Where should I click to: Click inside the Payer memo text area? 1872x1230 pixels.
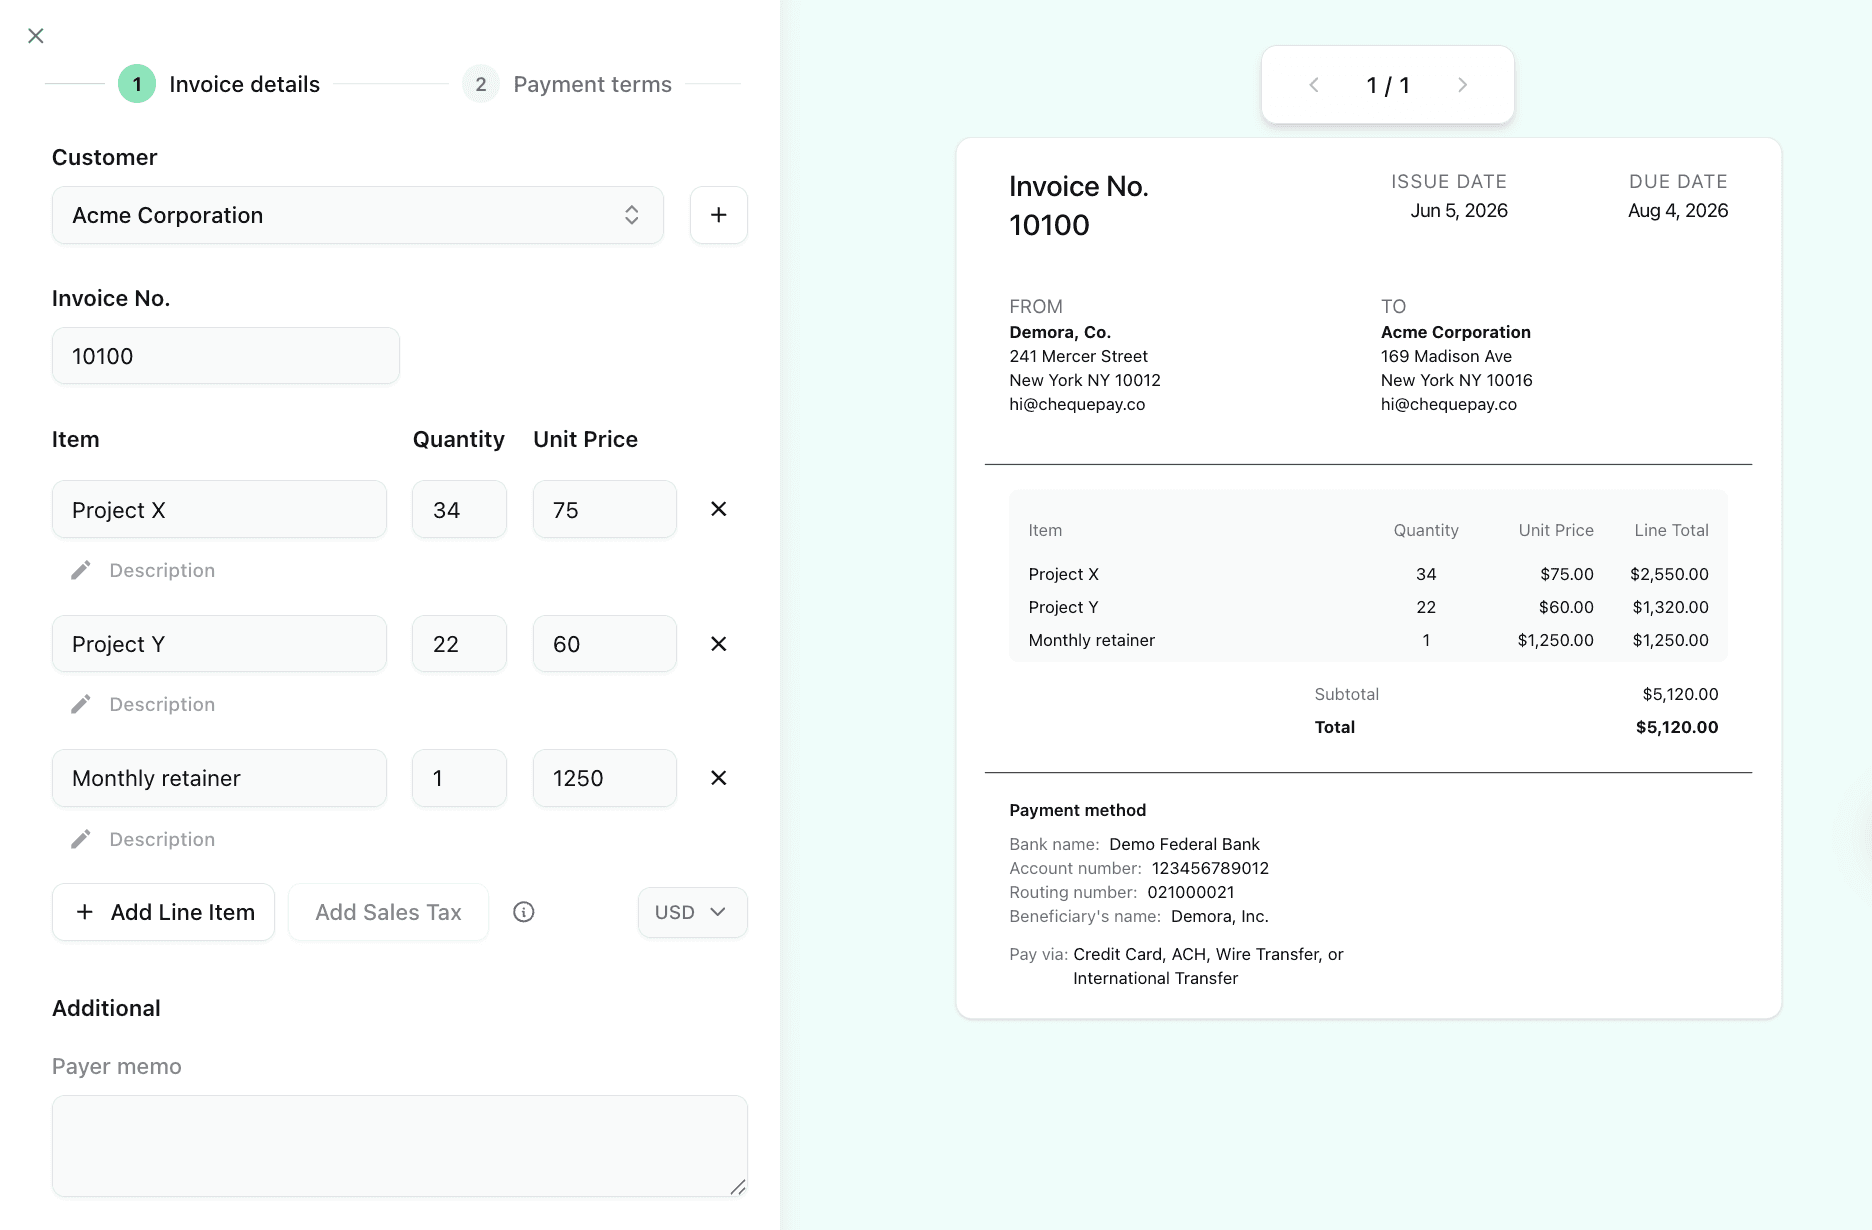(400, 1146)
